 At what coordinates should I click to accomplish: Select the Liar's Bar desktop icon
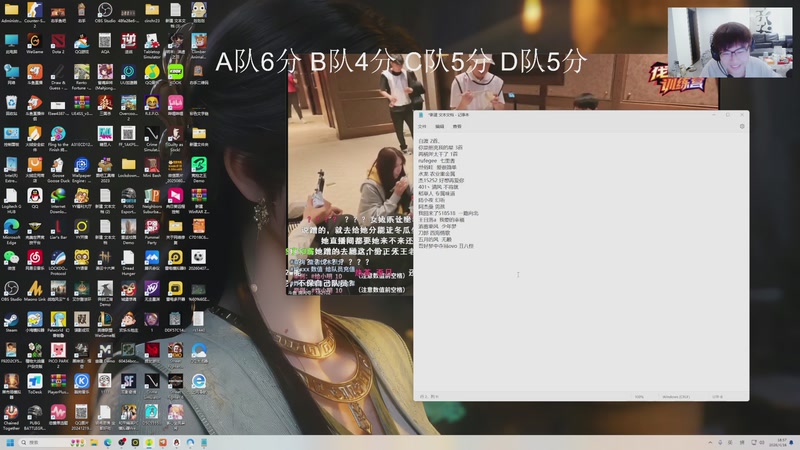point(58,230)
